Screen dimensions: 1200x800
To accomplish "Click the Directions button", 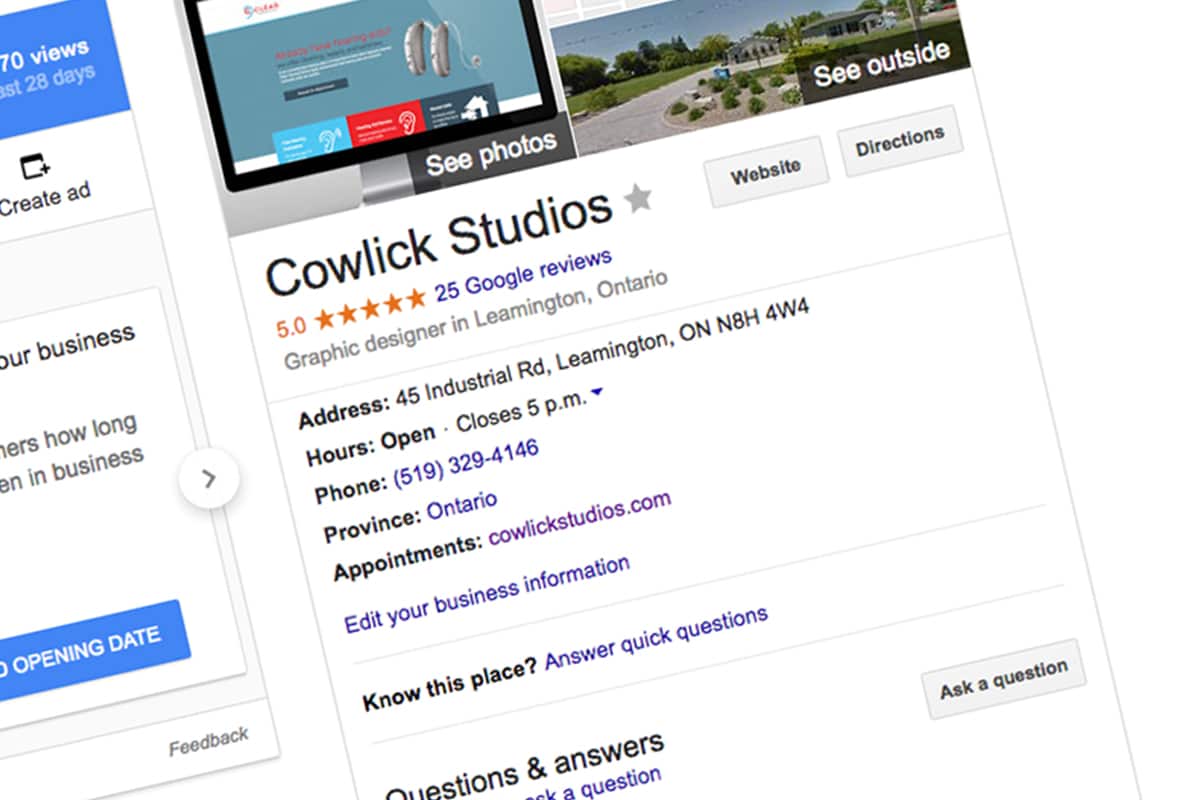I will (x=899, y=140).
